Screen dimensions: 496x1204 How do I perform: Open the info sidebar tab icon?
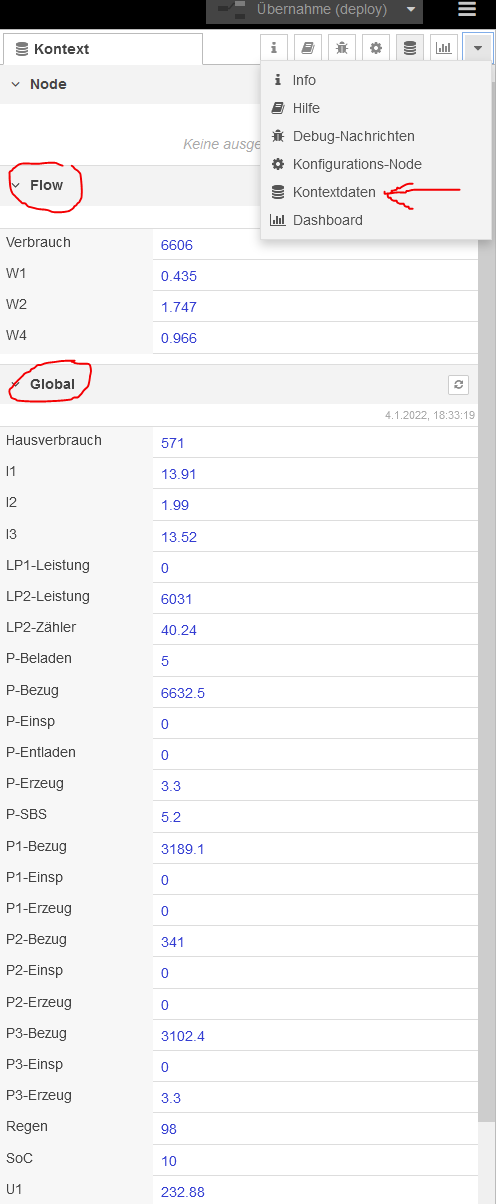[x=274, y=48]
